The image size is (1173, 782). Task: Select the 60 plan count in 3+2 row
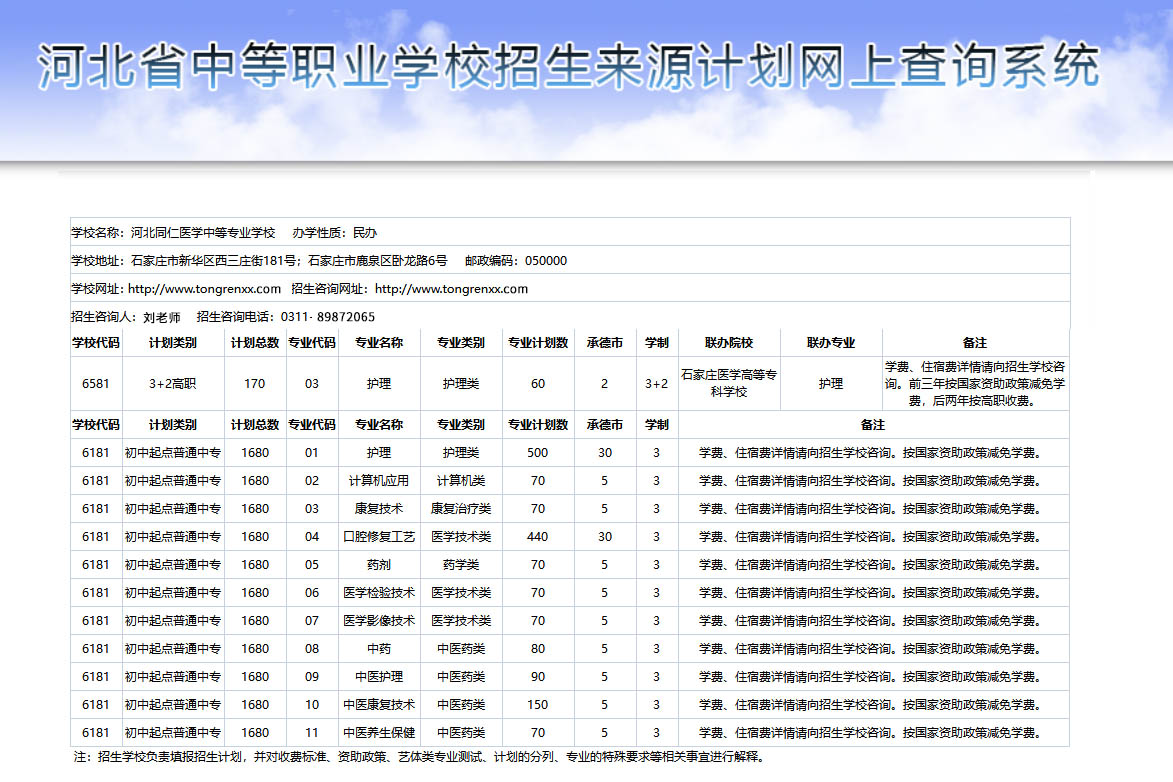538,383
